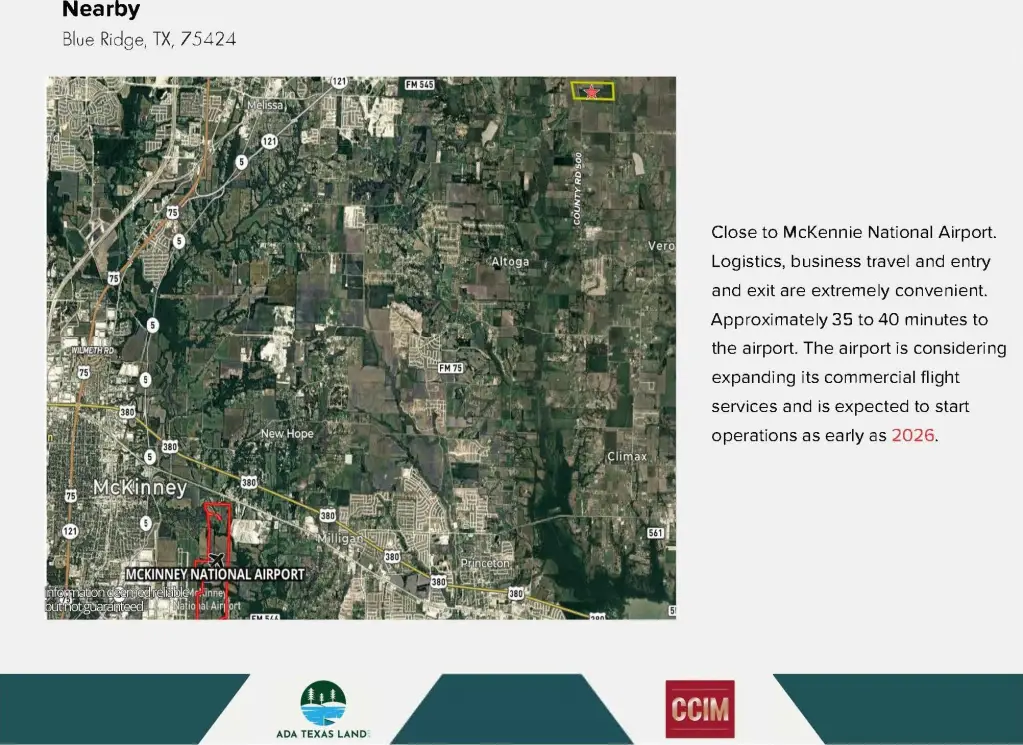Click the 'Approximately 35 to 40 minutes' line

pyautogui.click(x=849, y=320)
